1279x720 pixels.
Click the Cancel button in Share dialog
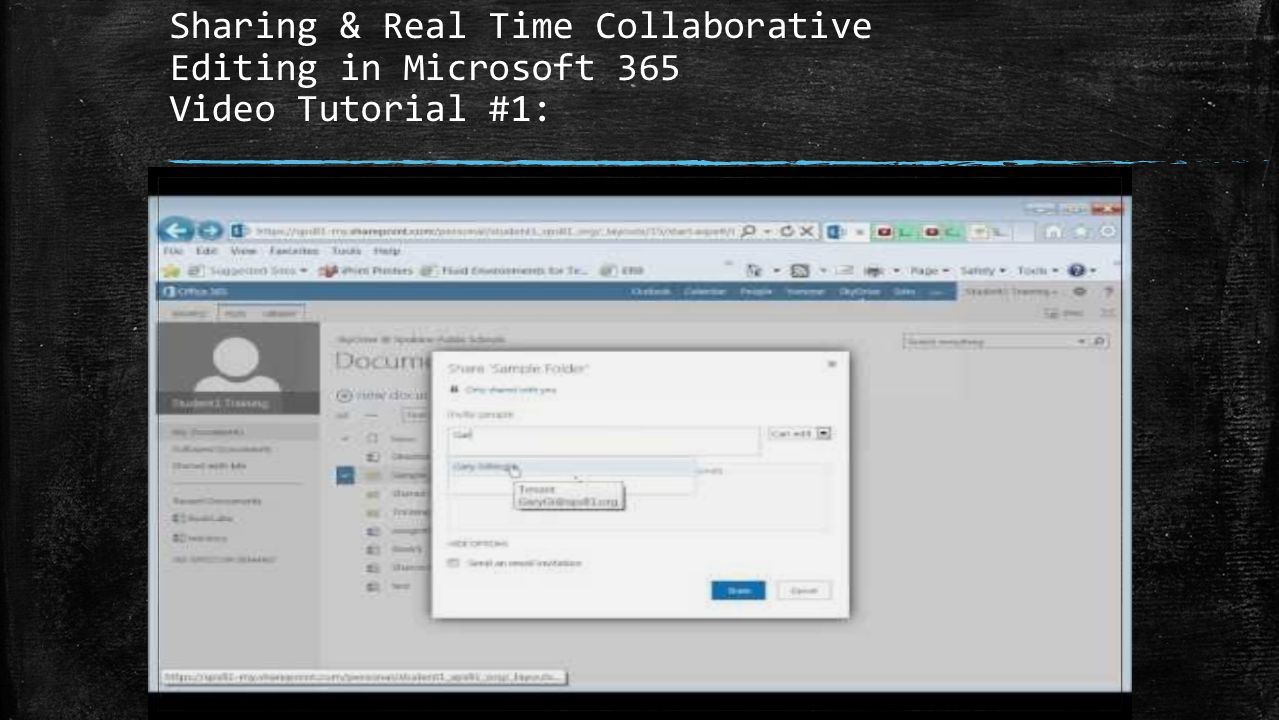(804, 590)
